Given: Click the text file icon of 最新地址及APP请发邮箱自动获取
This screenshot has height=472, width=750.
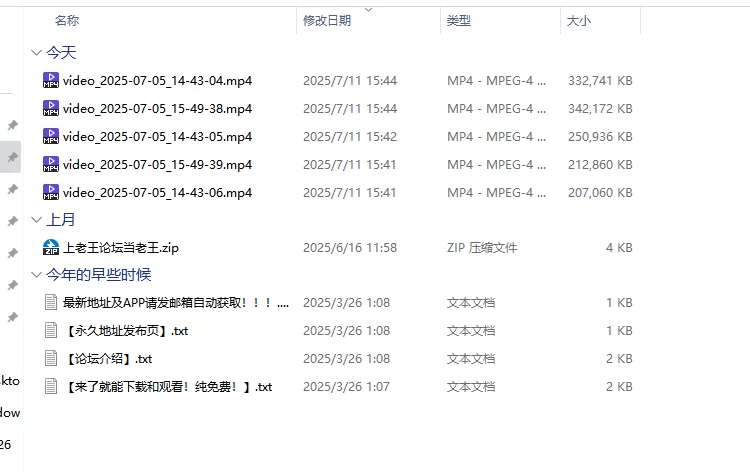Looking at the screenshot, I should coord(51,303).
